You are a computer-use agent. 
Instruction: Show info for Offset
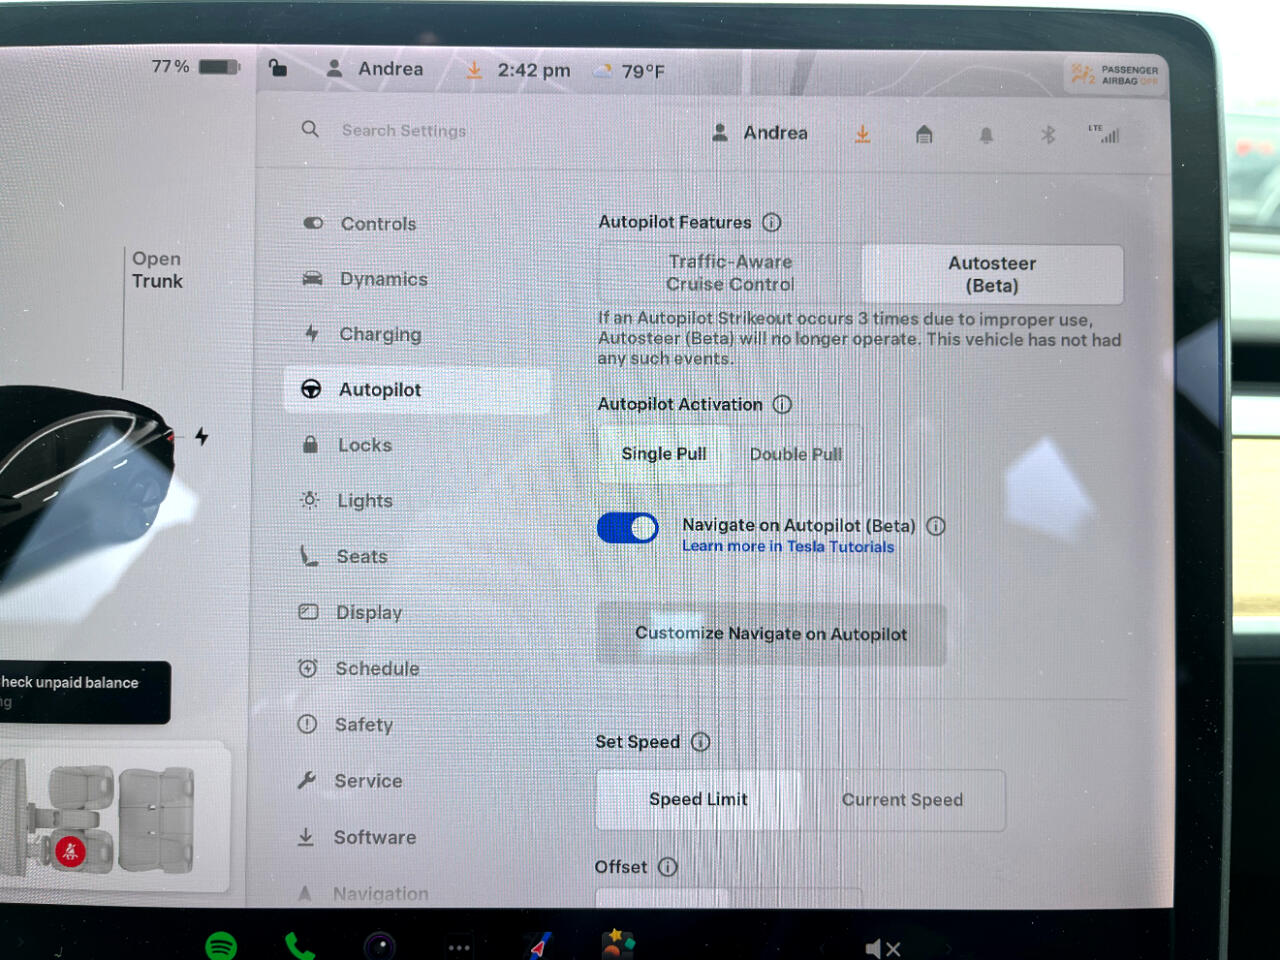(x=668, y=867)
